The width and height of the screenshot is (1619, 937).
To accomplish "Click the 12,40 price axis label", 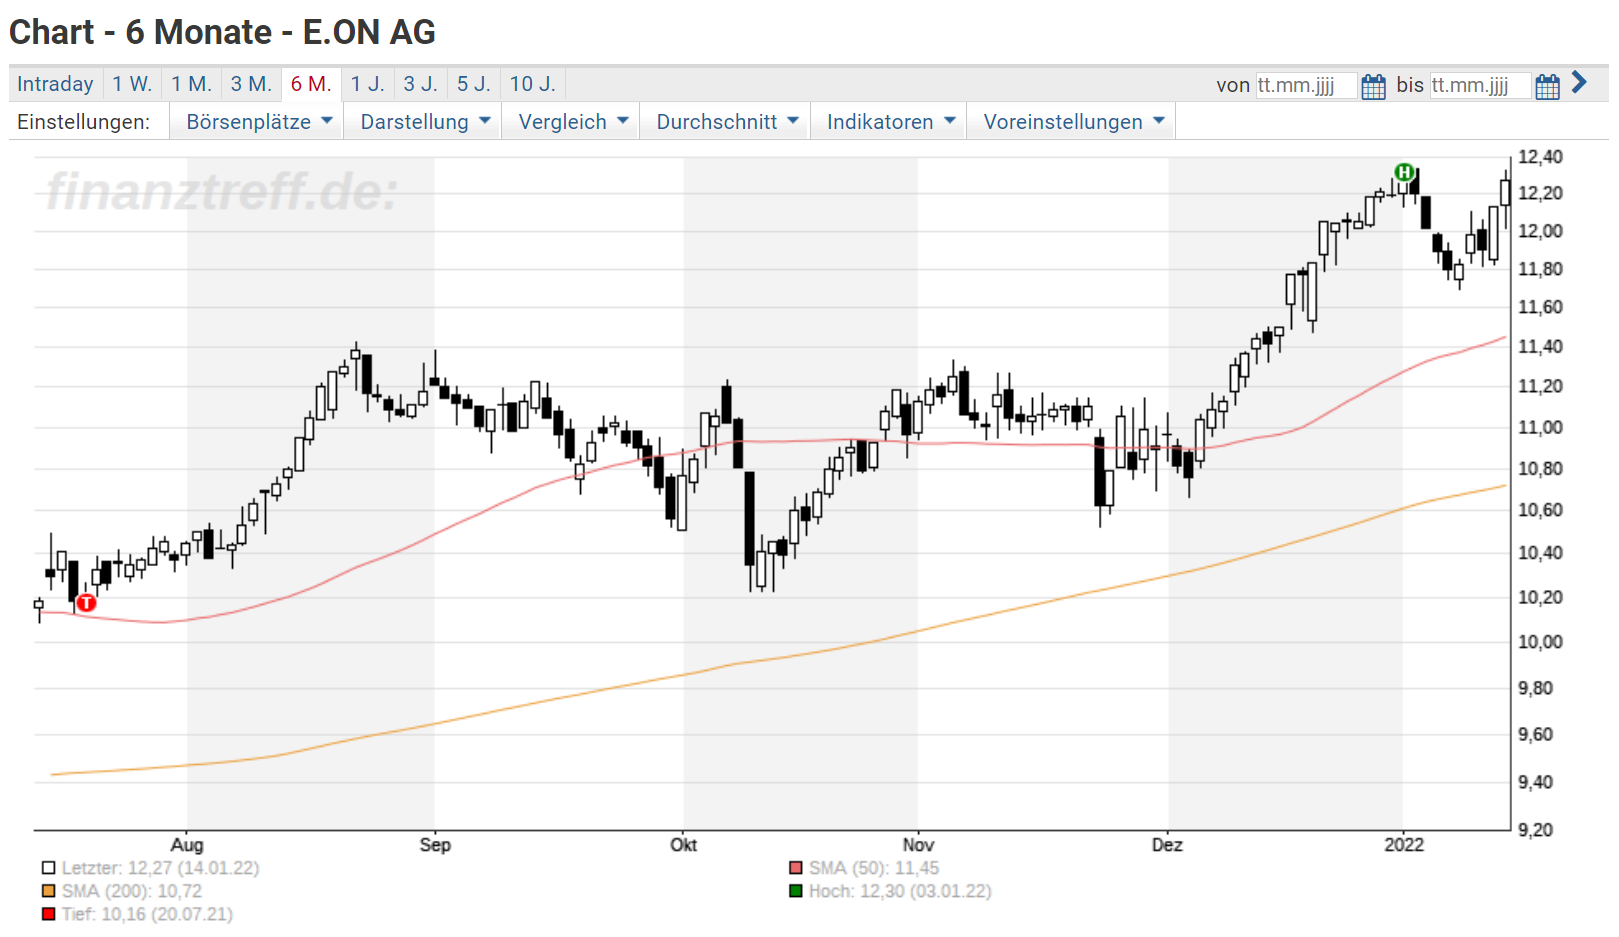I will (1540, 157).
